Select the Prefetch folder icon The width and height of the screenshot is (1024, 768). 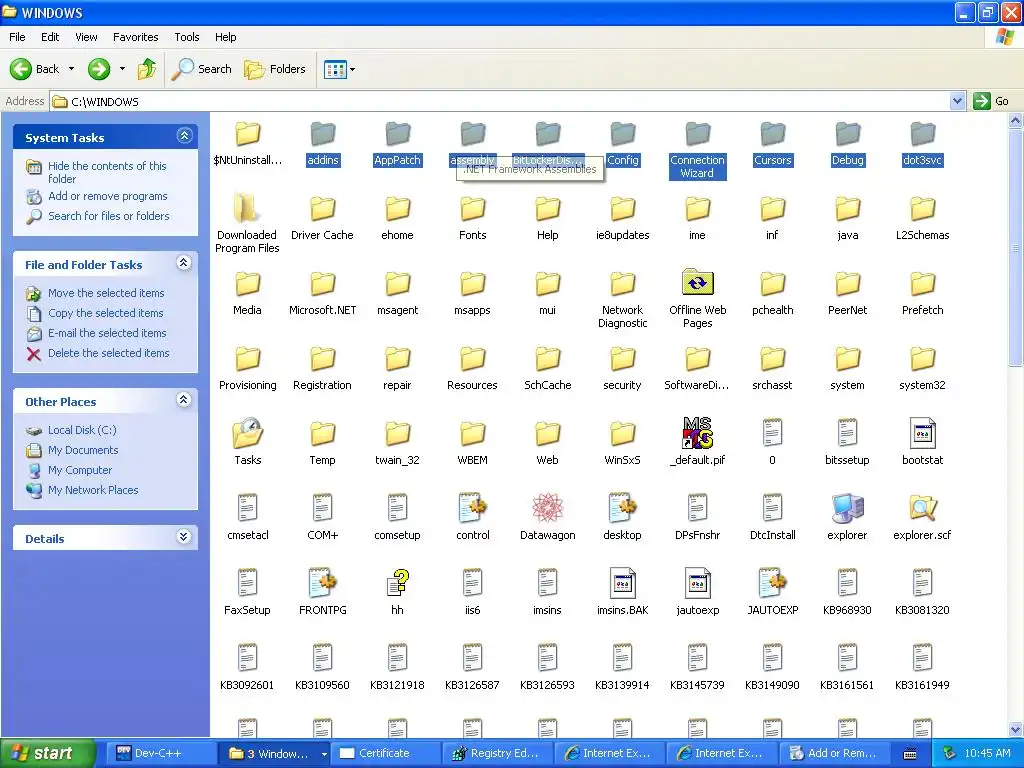pos(922,285)
